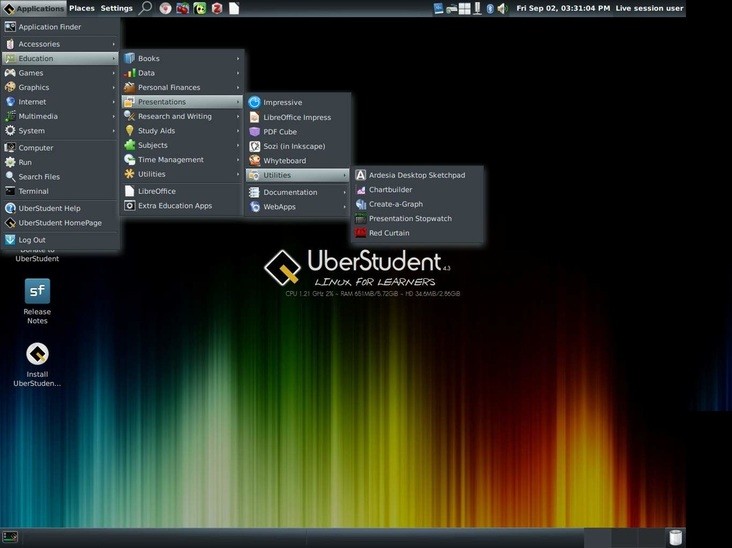The width and height of the screenshot is (732, 548).
Task: Open Chartbuilder from the Utilities list
Action: pos(390,189)
